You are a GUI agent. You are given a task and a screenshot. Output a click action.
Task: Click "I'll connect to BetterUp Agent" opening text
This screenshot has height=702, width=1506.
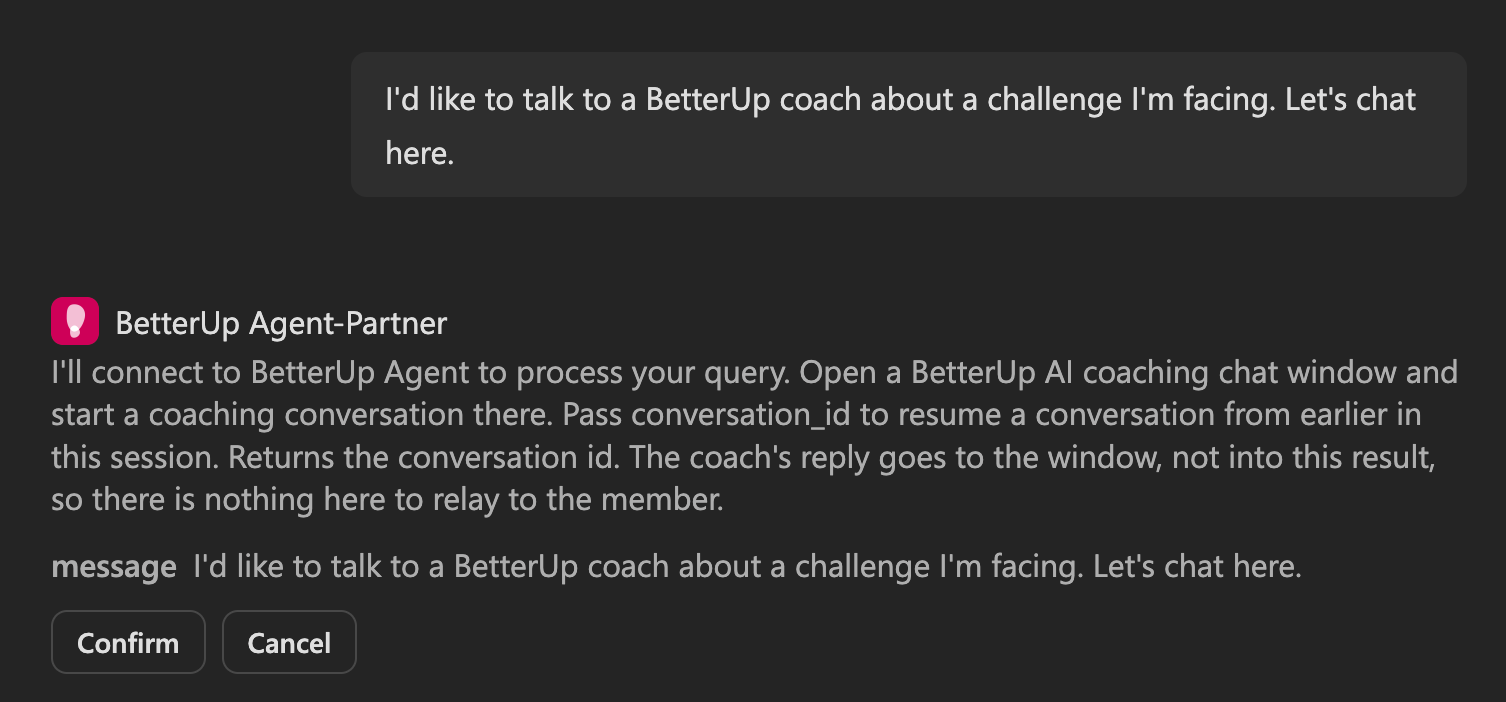point(260,372)
